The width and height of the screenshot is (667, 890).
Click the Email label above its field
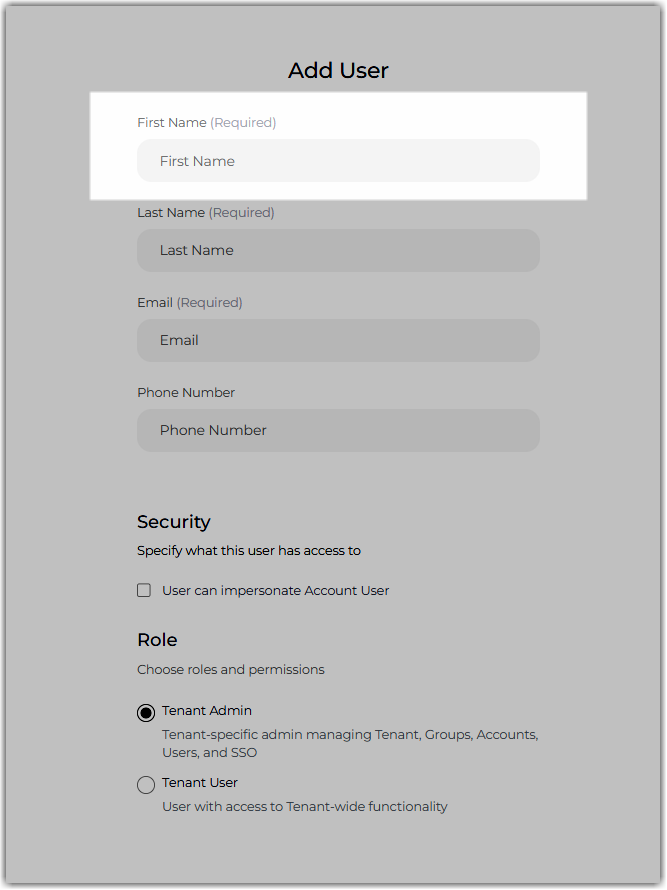tap(155, 303)
